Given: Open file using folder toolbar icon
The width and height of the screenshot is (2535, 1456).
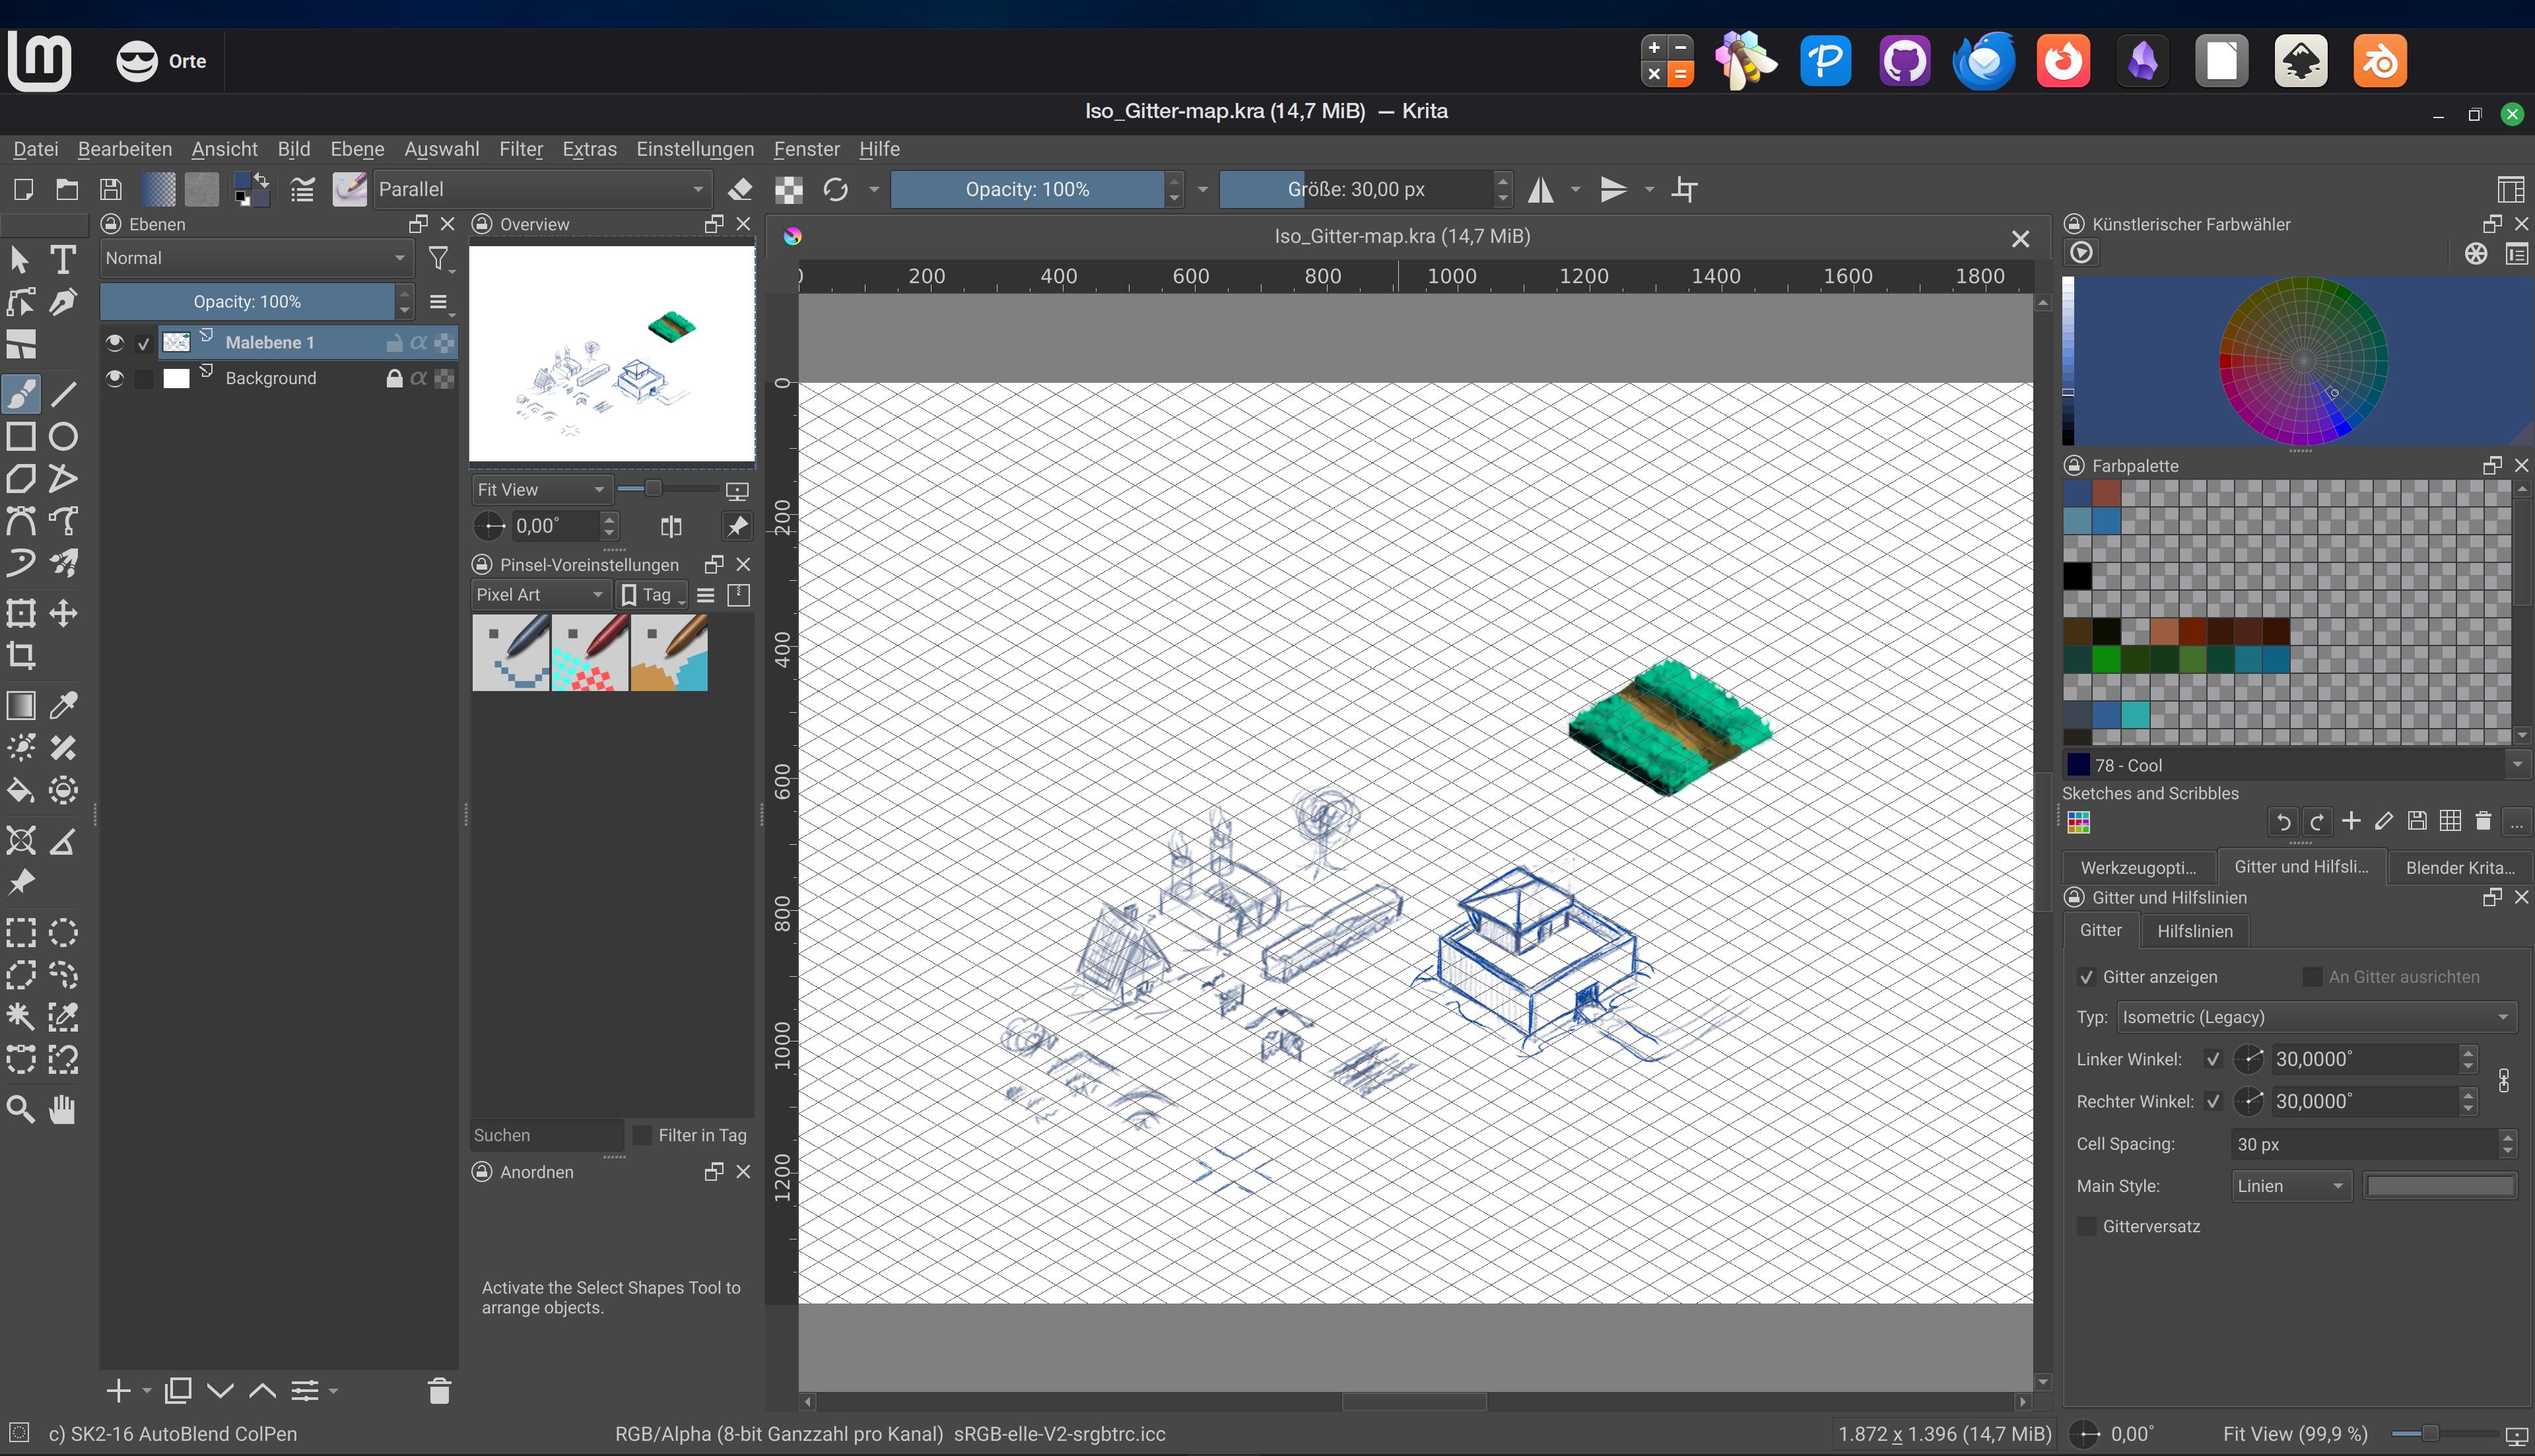Looking at the screenshot, I should coord(66,189).
